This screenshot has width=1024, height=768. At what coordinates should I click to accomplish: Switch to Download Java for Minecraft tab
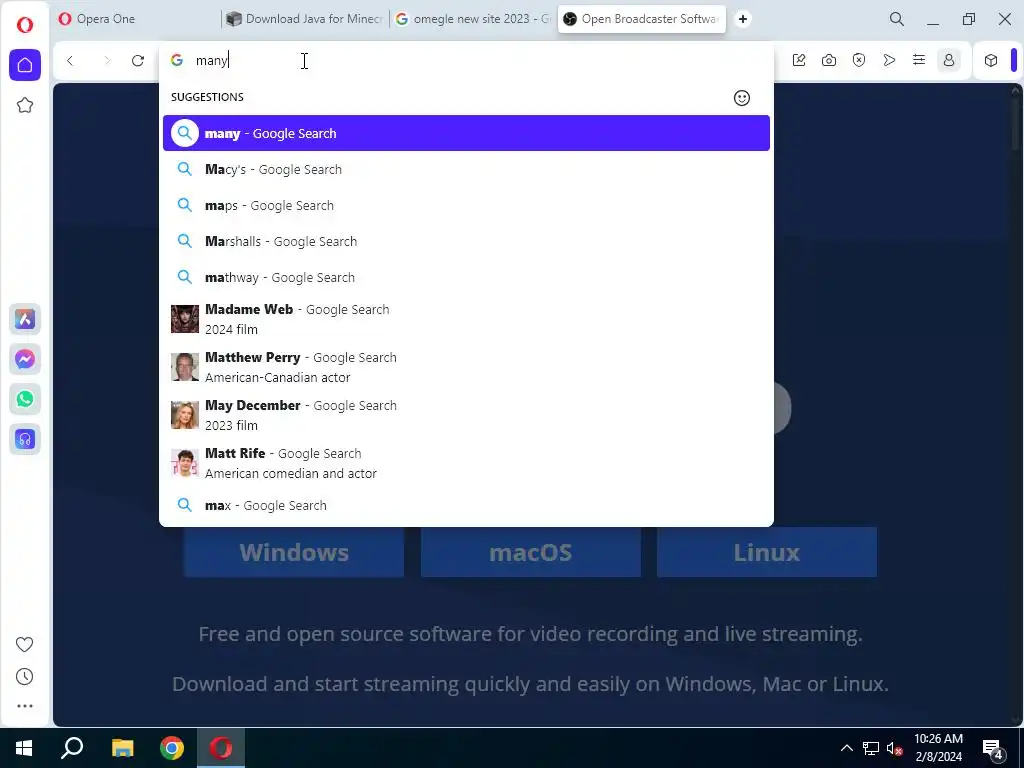(304, 19)
